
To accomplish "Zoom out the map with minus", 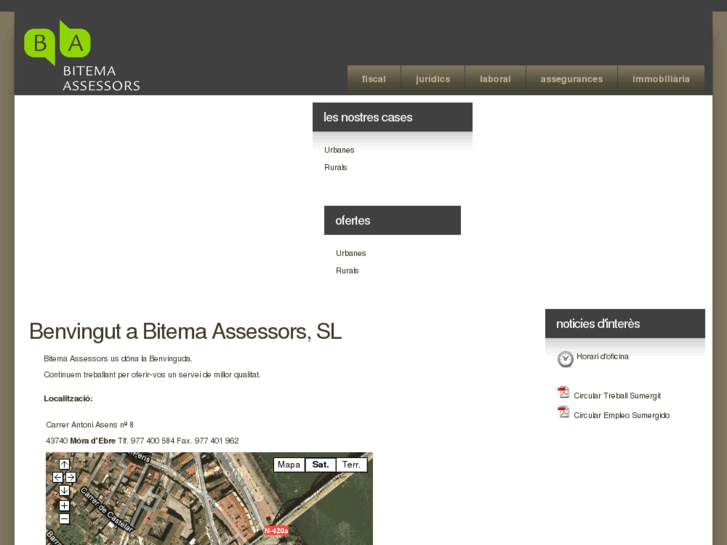I will 64,519.
